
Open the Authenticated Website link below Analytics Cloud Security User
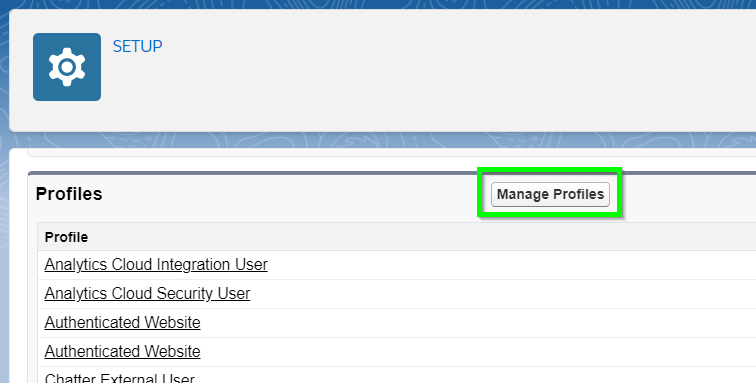point(122,322)
